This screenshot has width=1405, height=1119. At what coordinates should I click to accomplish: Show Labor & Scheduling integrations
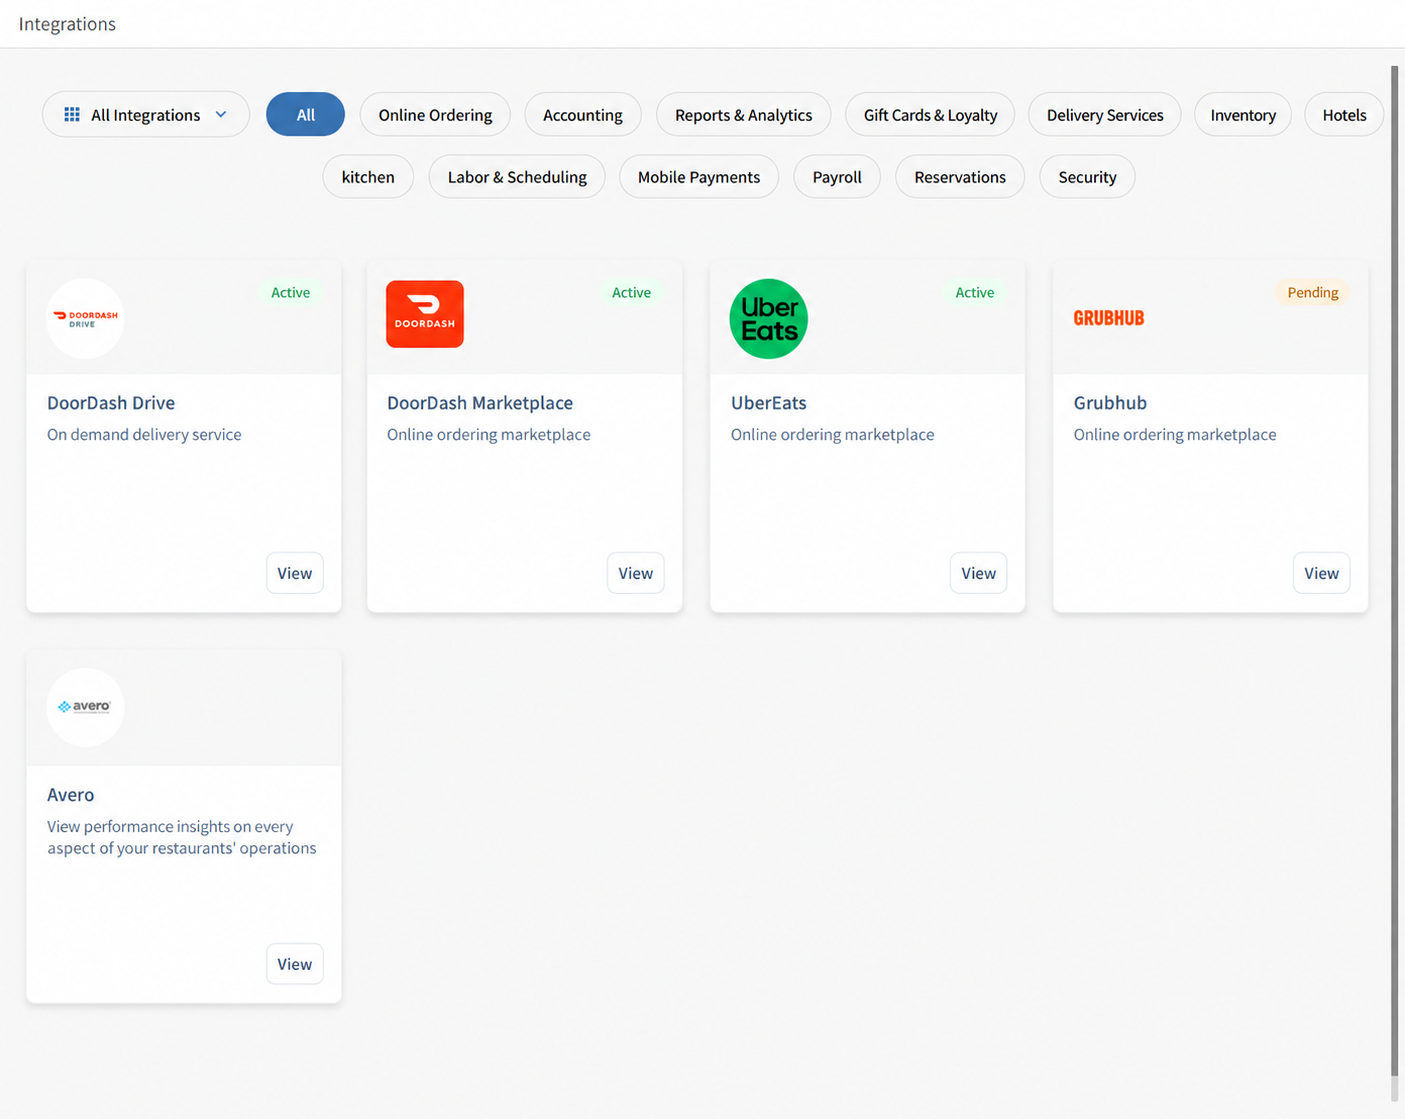pos(517,177)
